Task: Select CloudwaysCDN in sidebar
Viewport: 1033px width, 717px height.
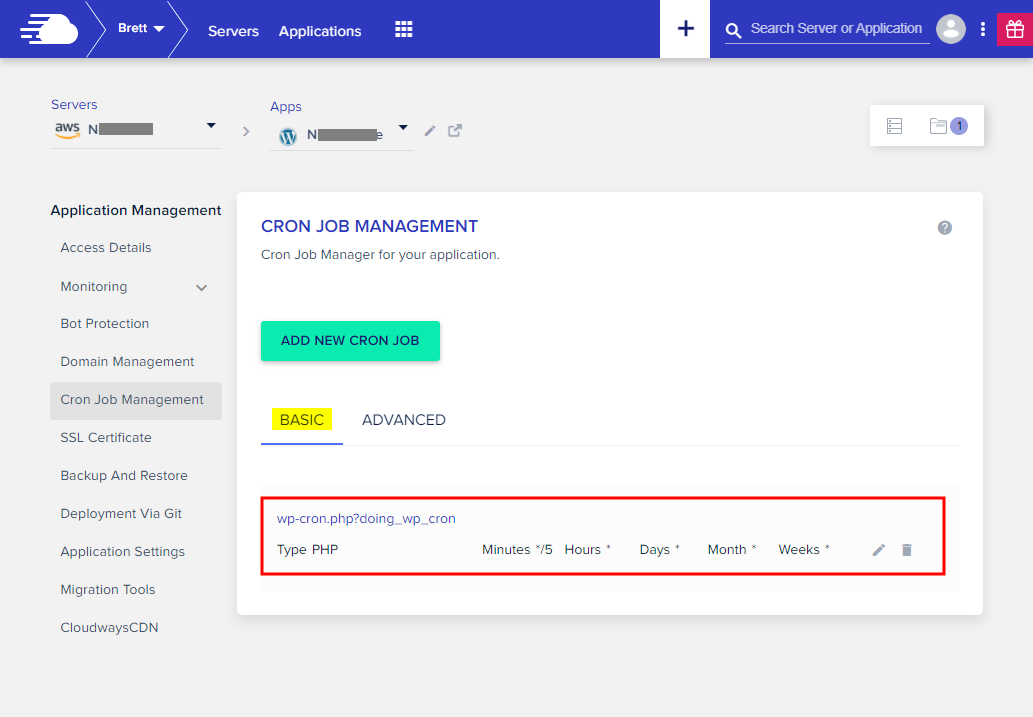Action: 109,627
